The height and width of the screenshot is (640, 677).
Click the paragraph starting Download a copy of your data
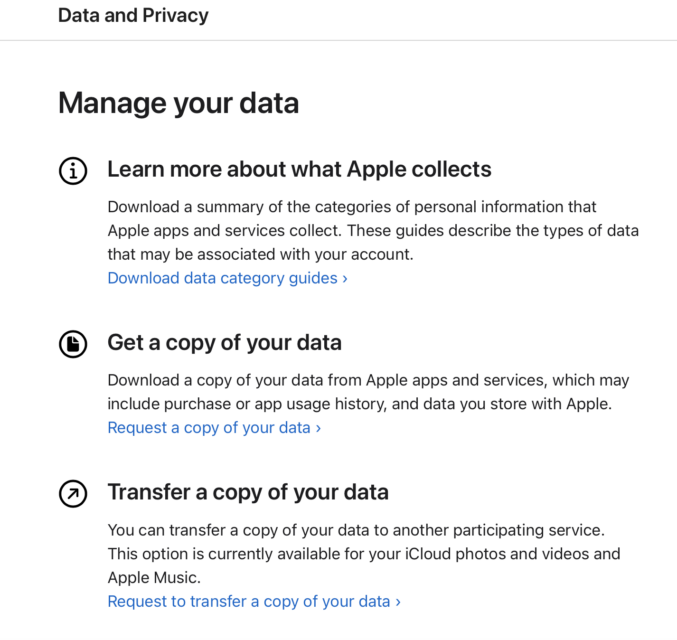368,392
